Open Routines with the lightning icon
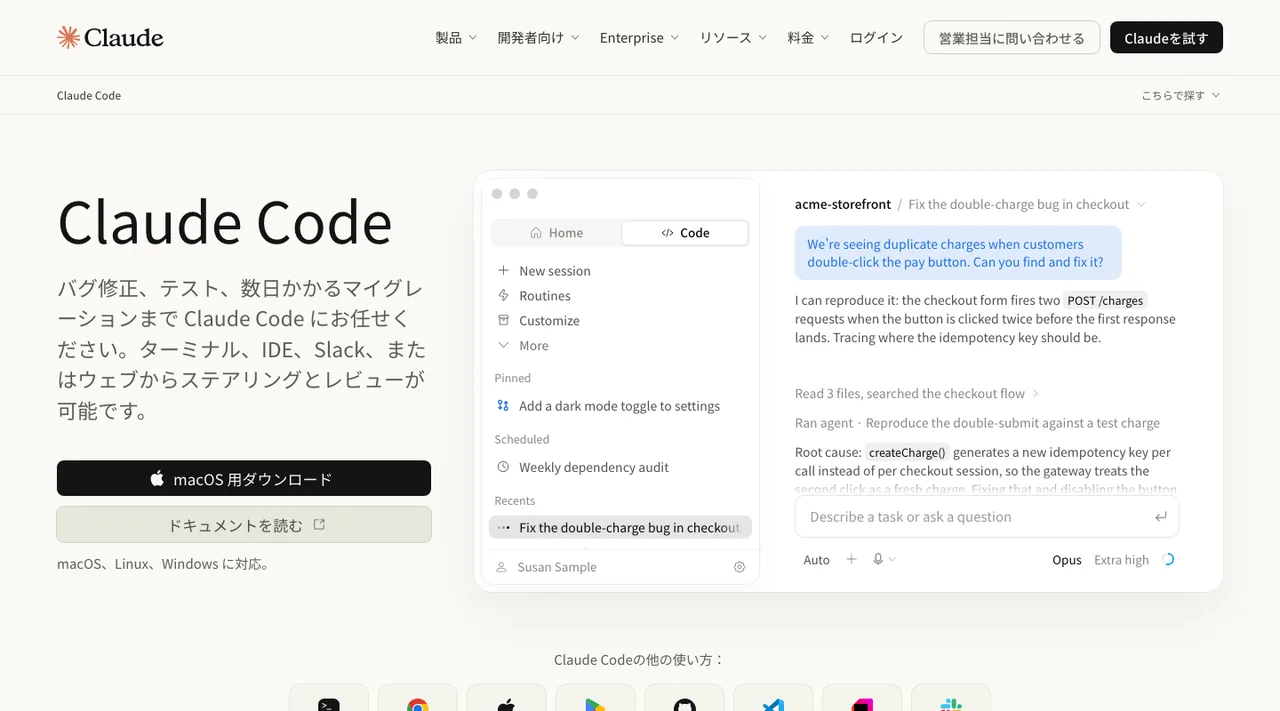Image resolution: width=1280 pixels, height=711 pixels. tap(503, 296)
